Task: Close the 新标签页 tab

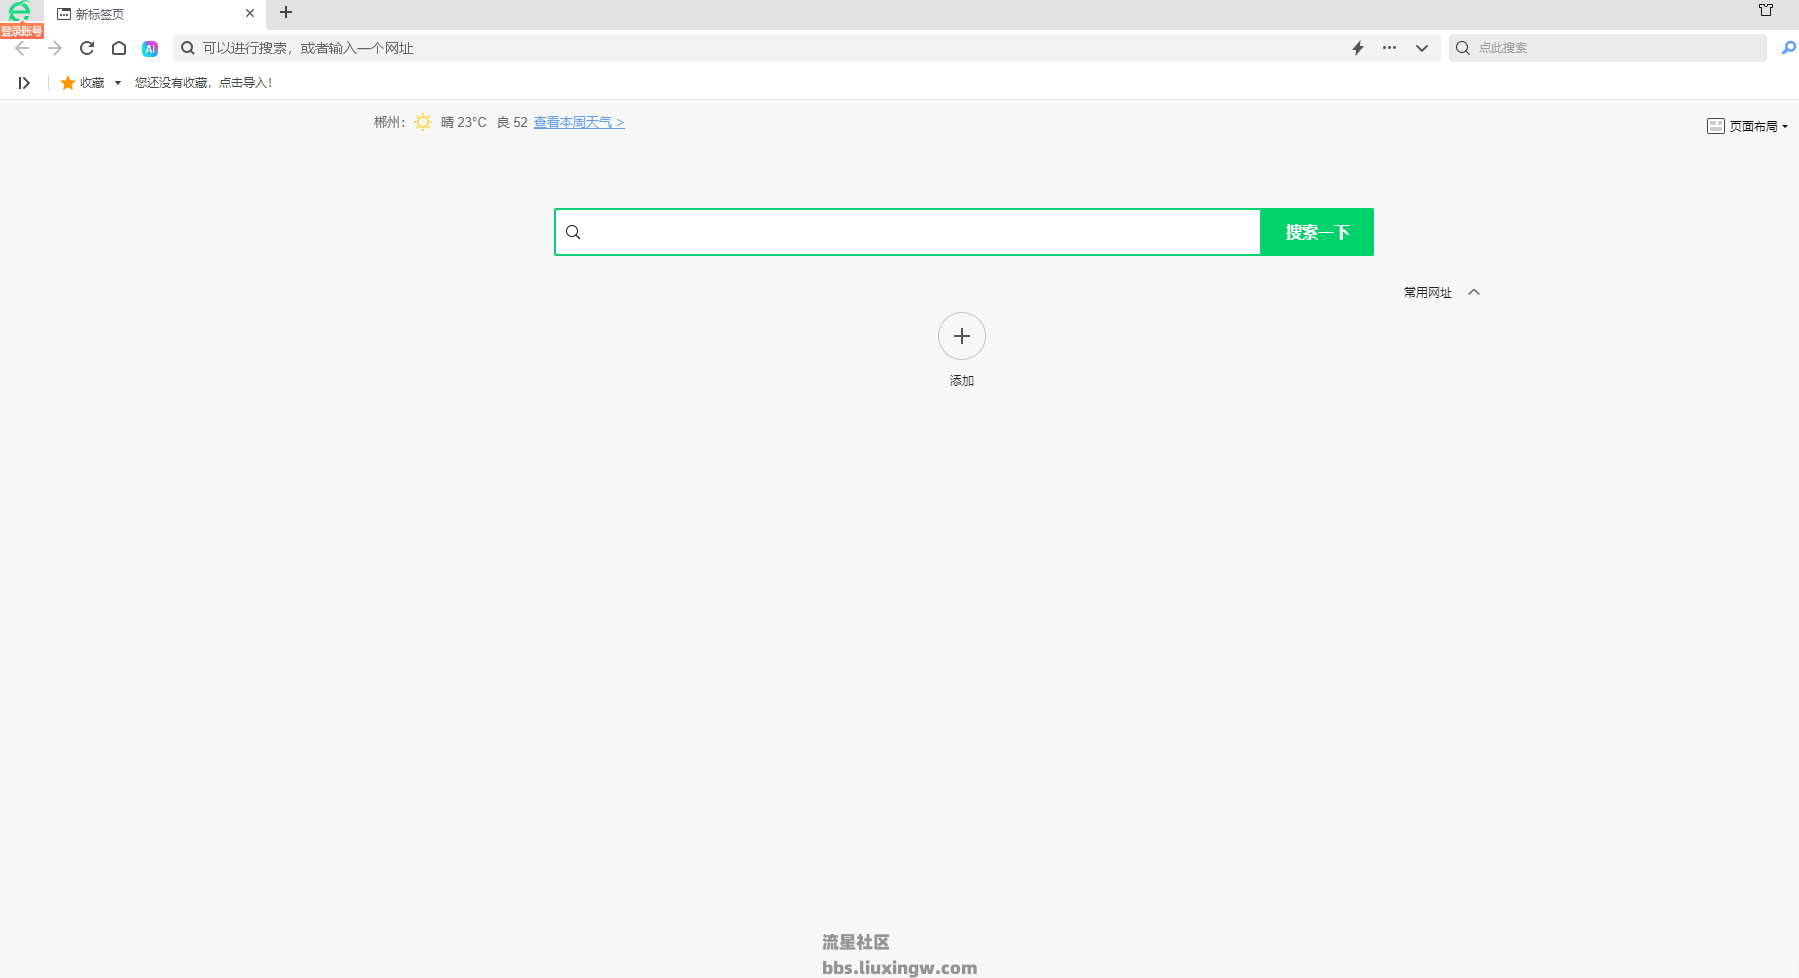Action: [250, 14]
